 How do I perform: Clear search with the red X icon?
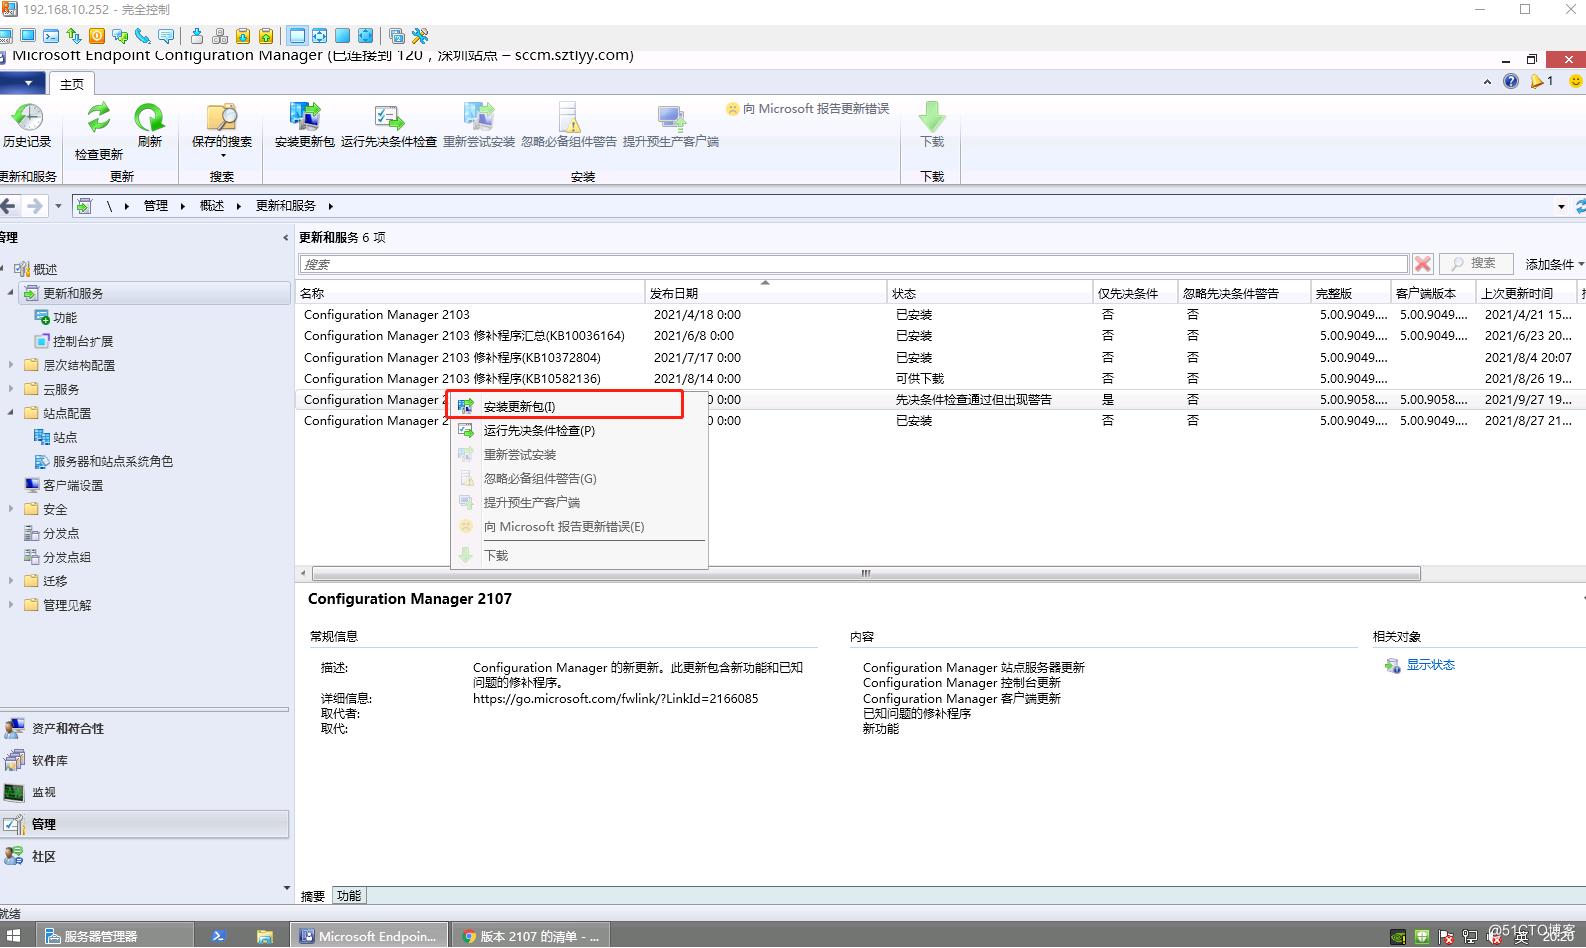click(1422, 264)
